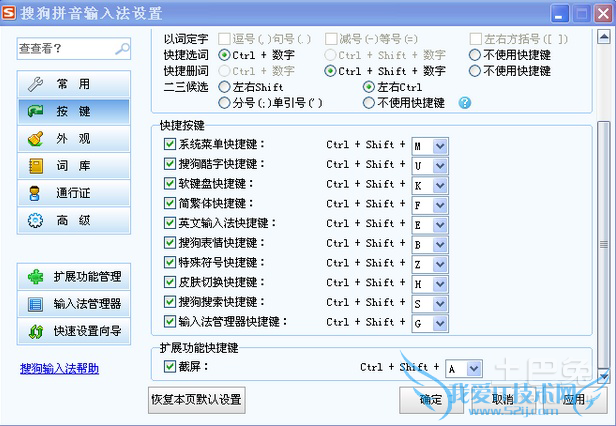
Task: Open key dropdown for 英文输入法快捷键
Action: [x=440, y=225]
